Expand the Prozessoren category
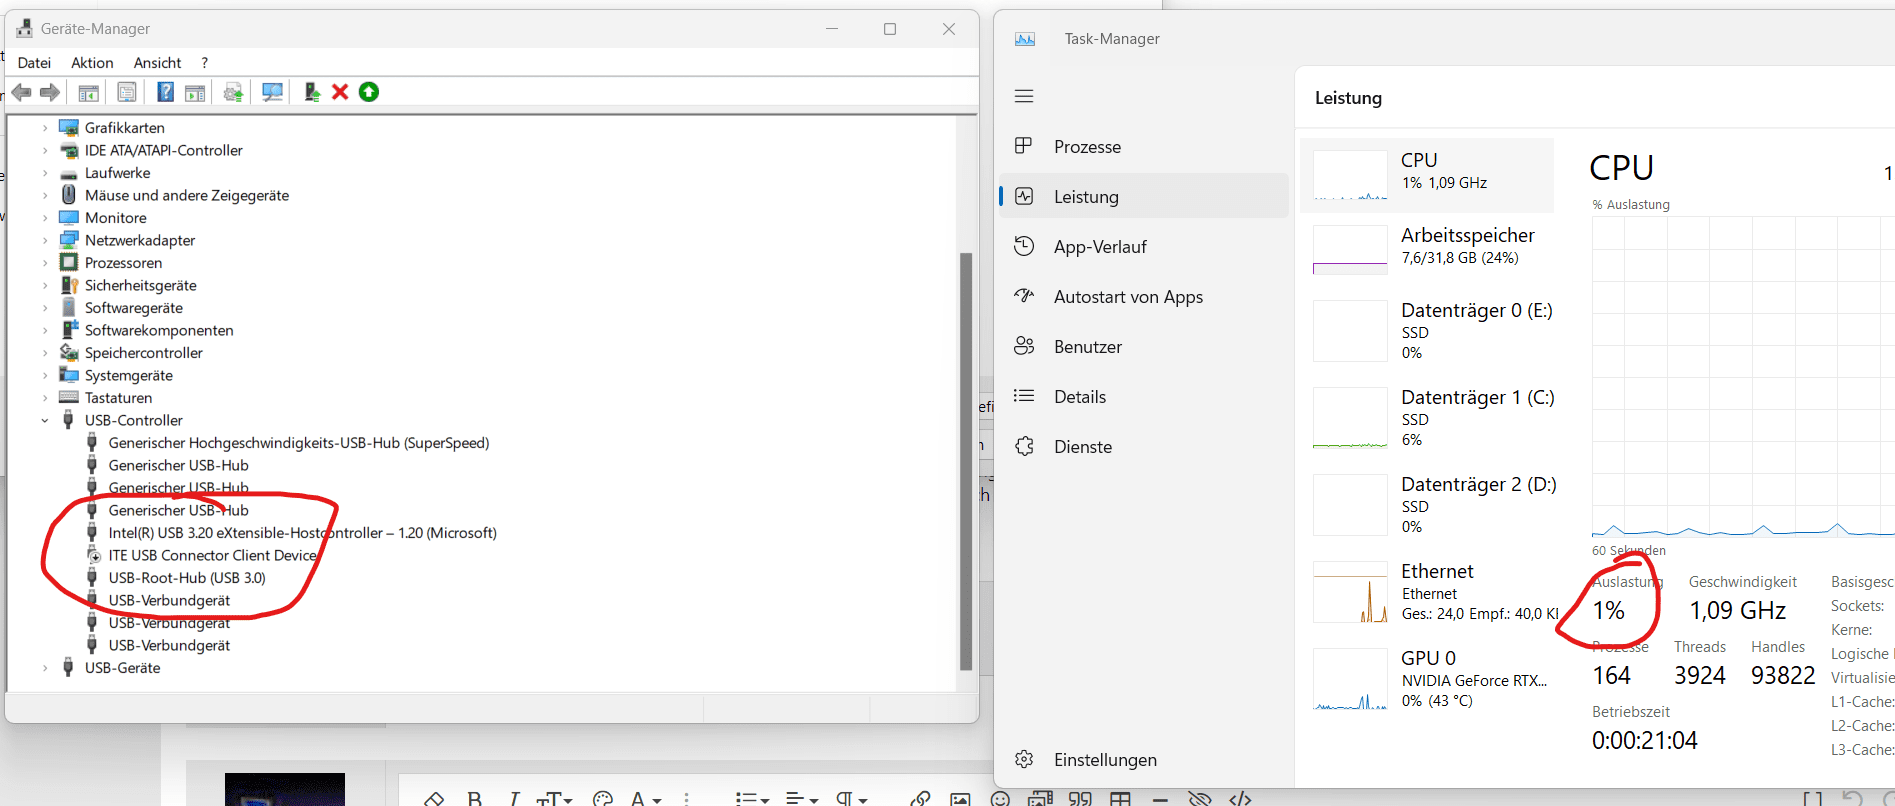This screenshot has width=1895, height=806. point(45,263)
